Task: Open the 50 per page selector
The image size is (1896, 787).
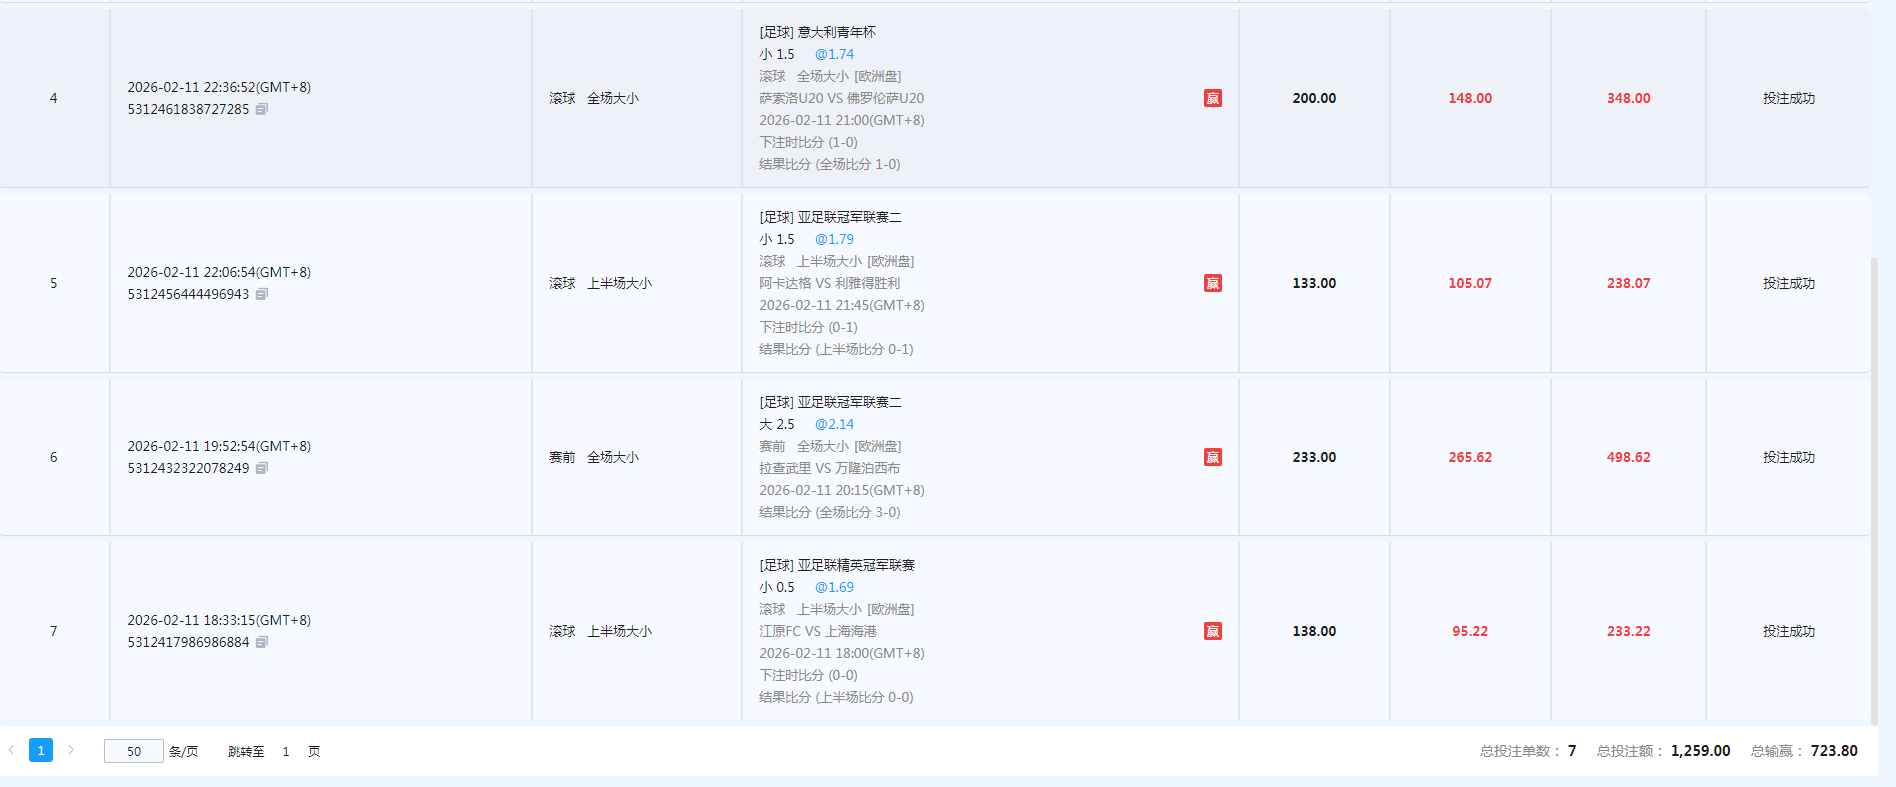Action: 133,751
